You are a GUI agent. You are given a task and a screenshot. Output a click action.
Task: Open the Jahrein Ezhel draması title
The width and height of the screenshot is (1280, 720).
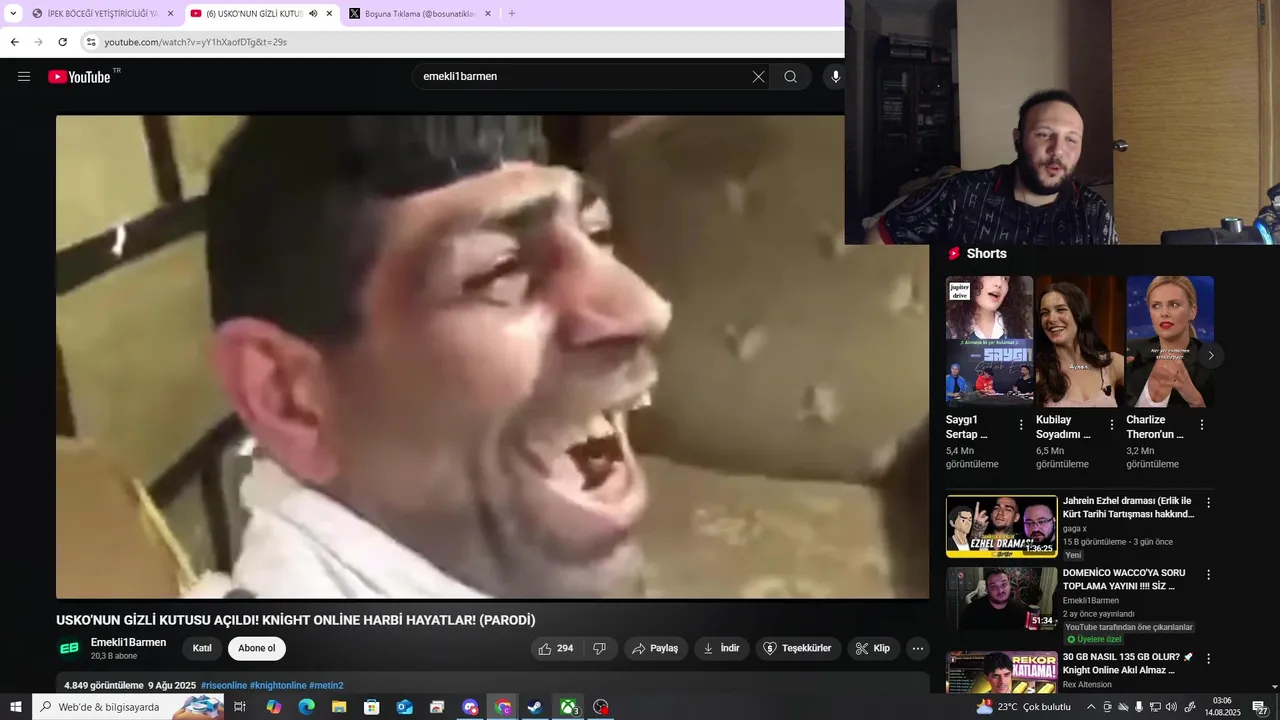click(x=1128, y=508)
